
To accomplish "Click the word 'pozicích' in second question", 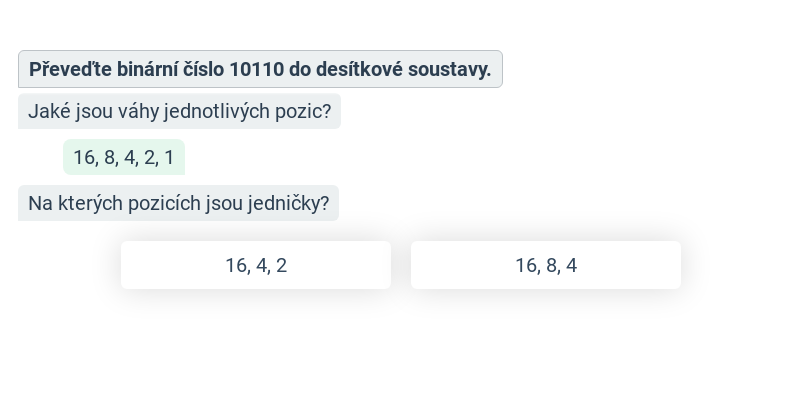I will tap(164, 203).
